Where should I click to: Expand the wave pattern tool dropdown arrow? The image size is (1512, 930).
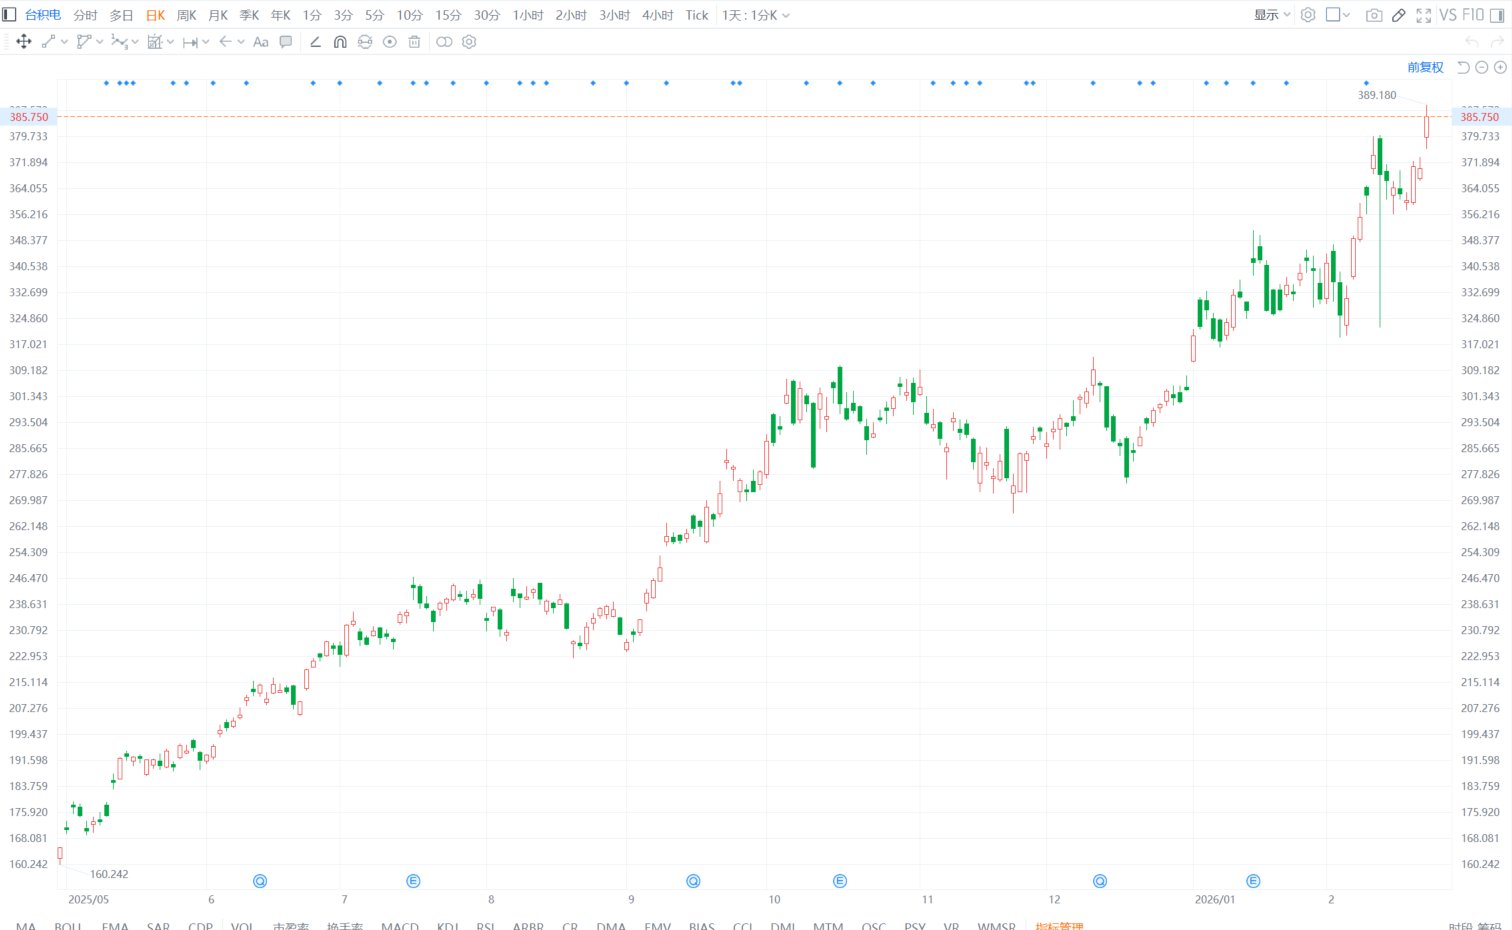[135, 42]
